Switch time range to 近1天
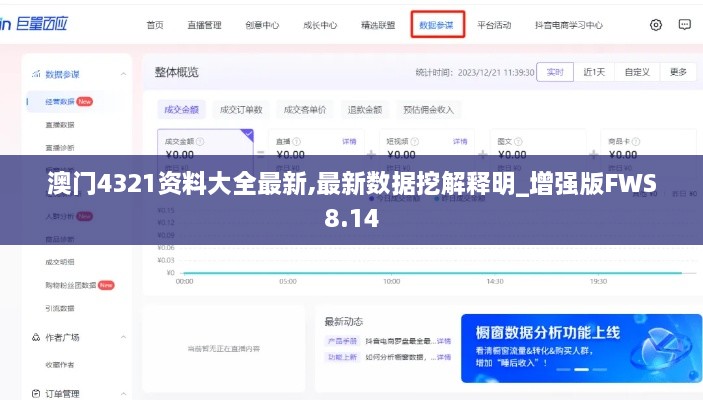 (594, 72)
